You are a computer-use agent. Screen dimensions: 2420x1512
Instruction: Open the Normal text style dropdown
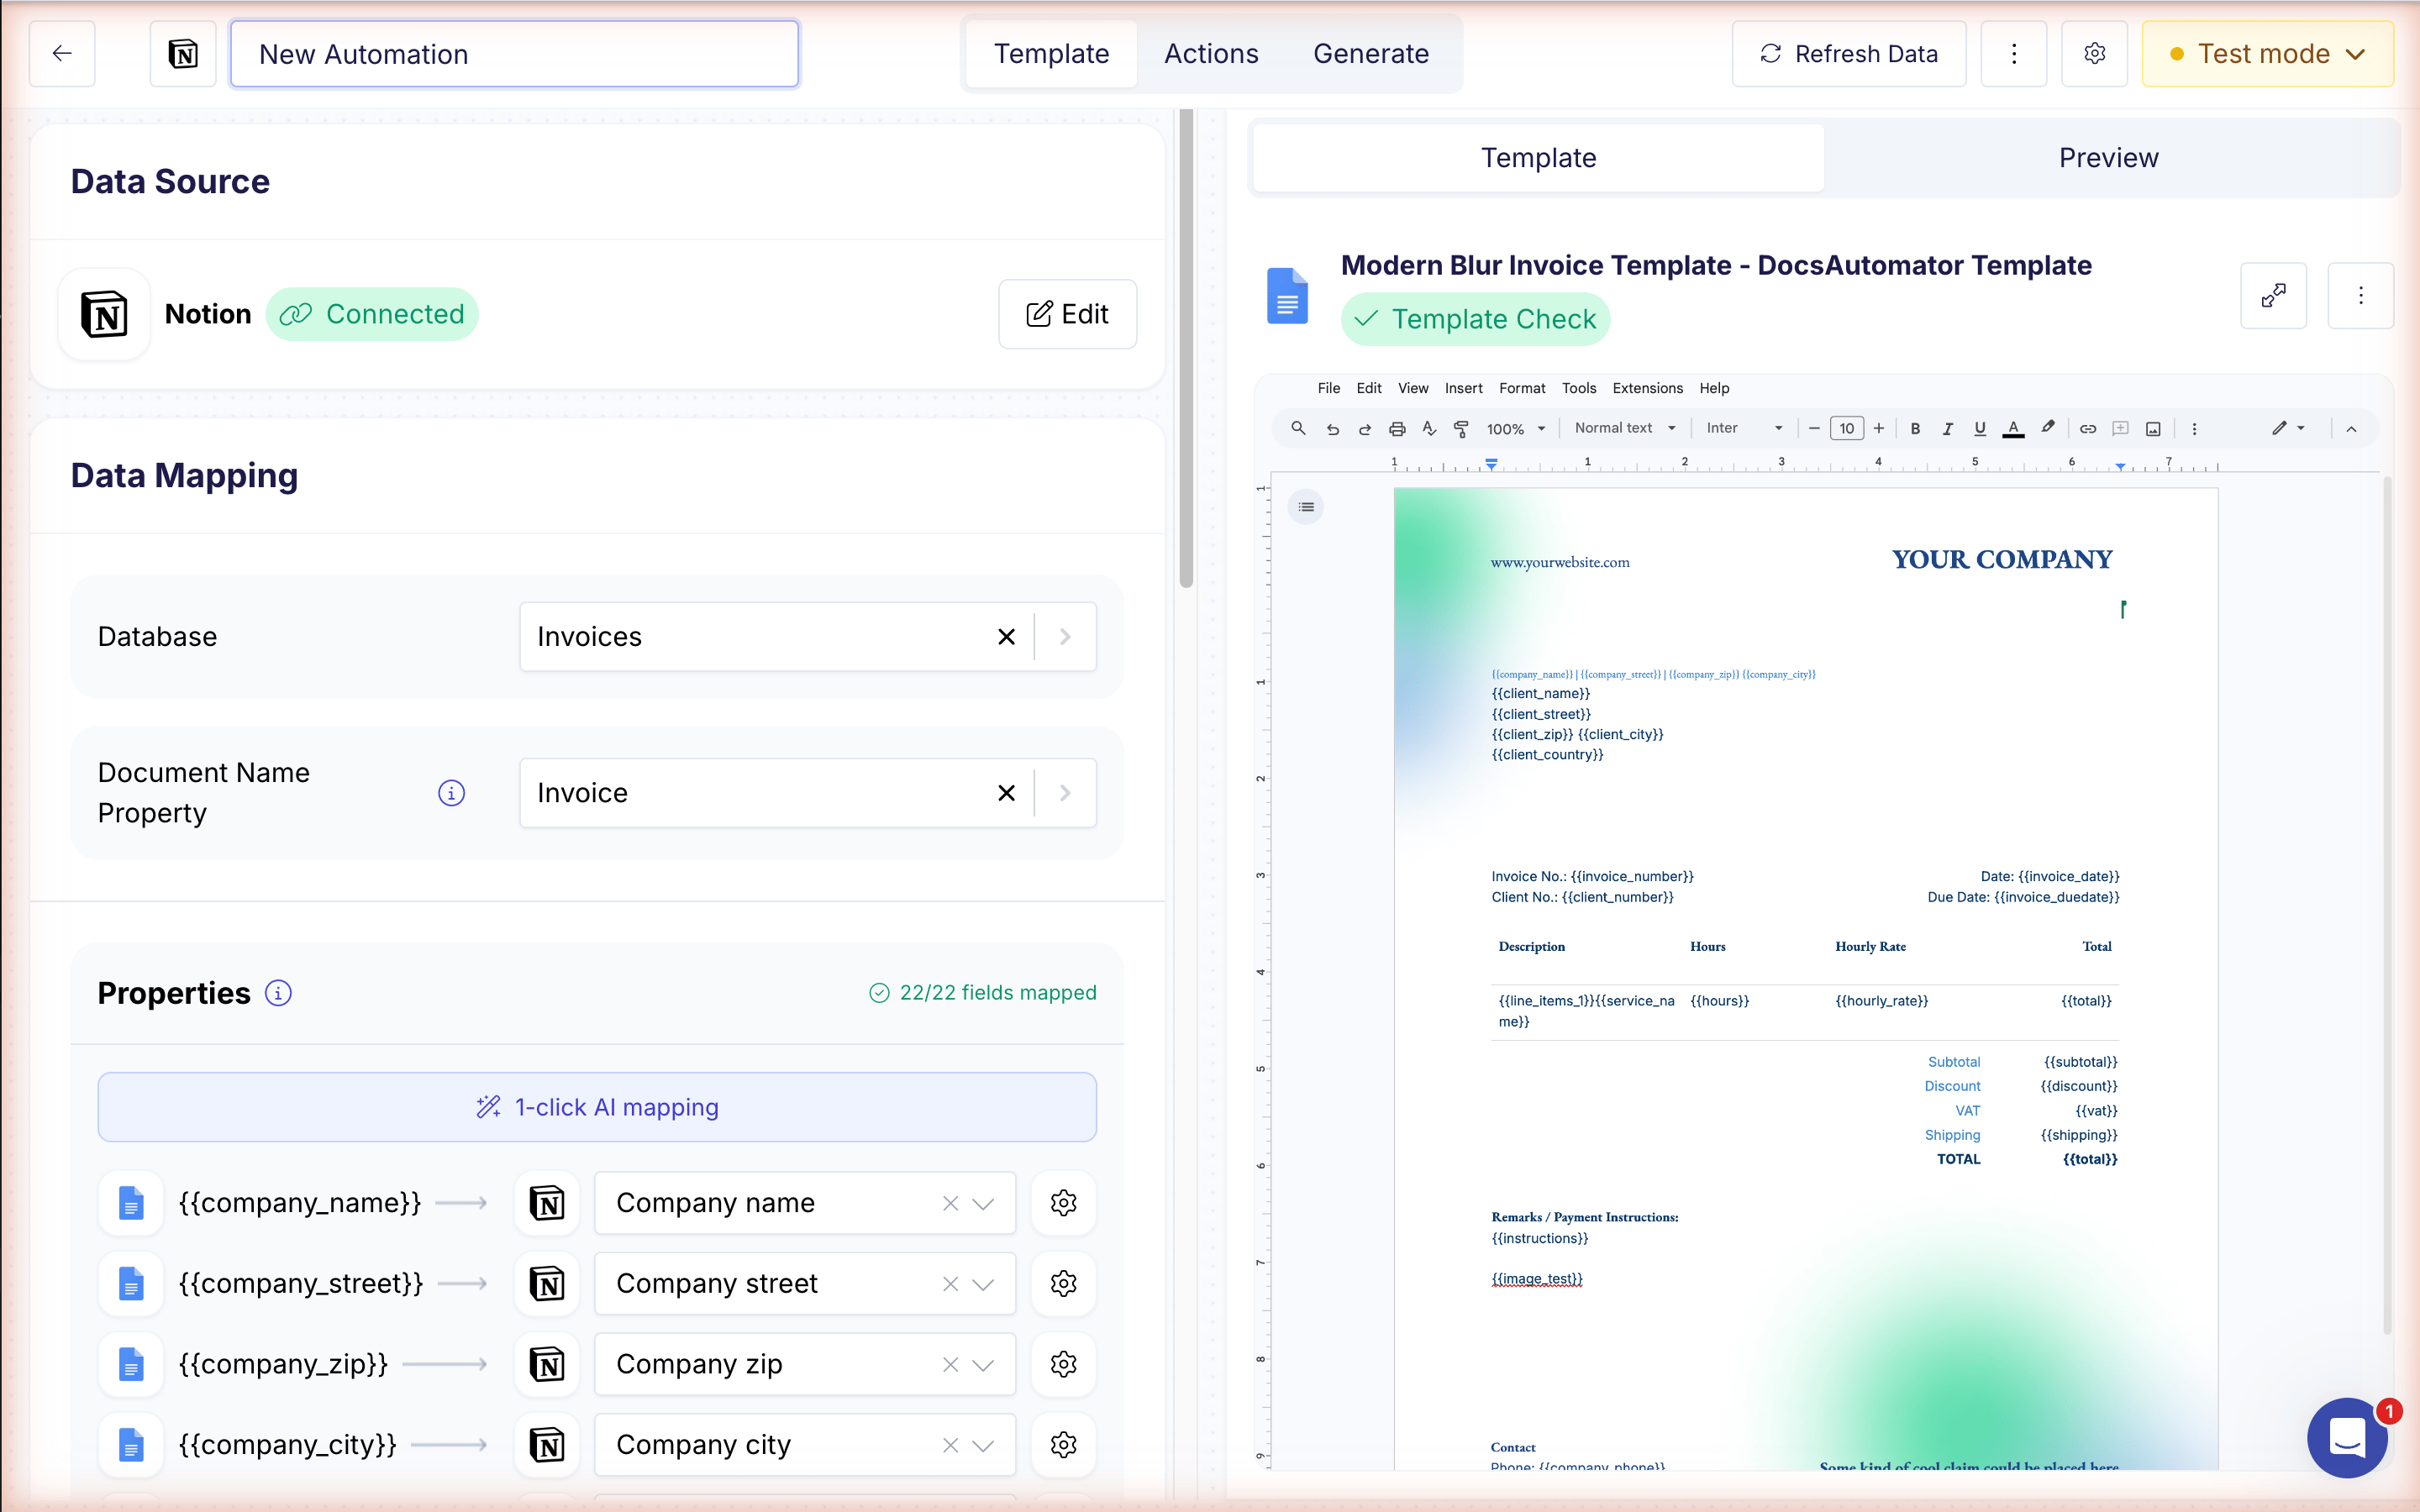point(1625,428)
